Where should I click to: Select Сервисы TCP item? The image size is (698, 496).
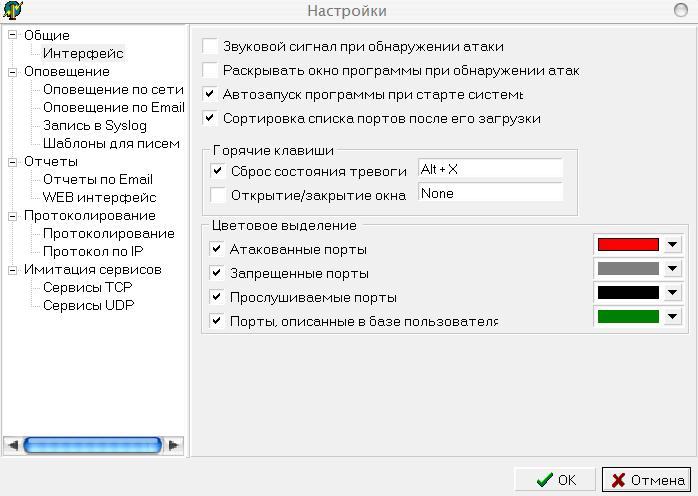pyautogui.click(x=88, y=287)
